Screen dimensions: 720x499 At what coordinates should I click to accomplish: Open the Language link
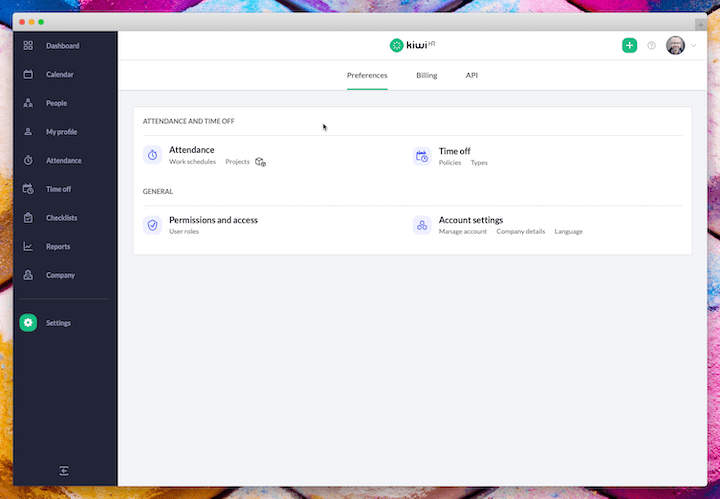(568, 231)
